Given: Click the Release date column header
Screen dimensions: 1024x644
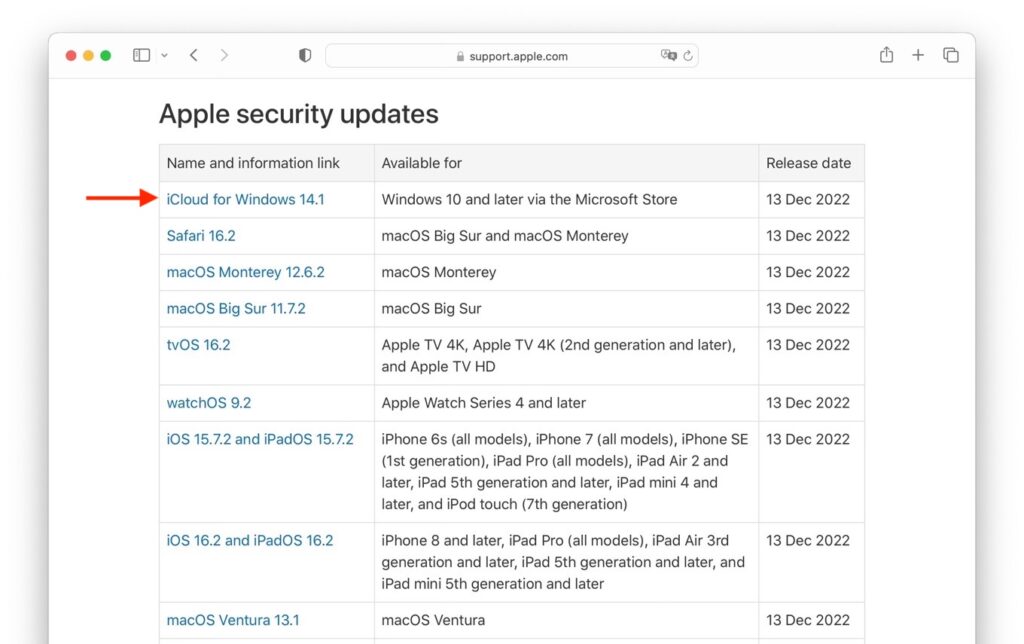Looking at the screenshot, I should [807, 162].
